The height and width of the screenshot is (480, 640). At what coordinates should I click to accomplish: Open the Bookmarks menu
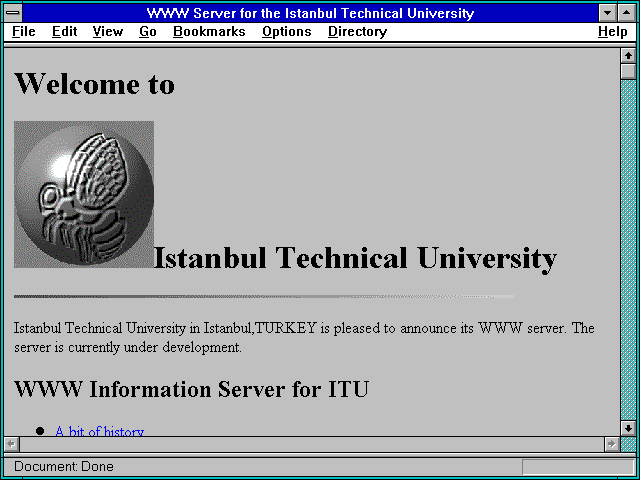209,32
